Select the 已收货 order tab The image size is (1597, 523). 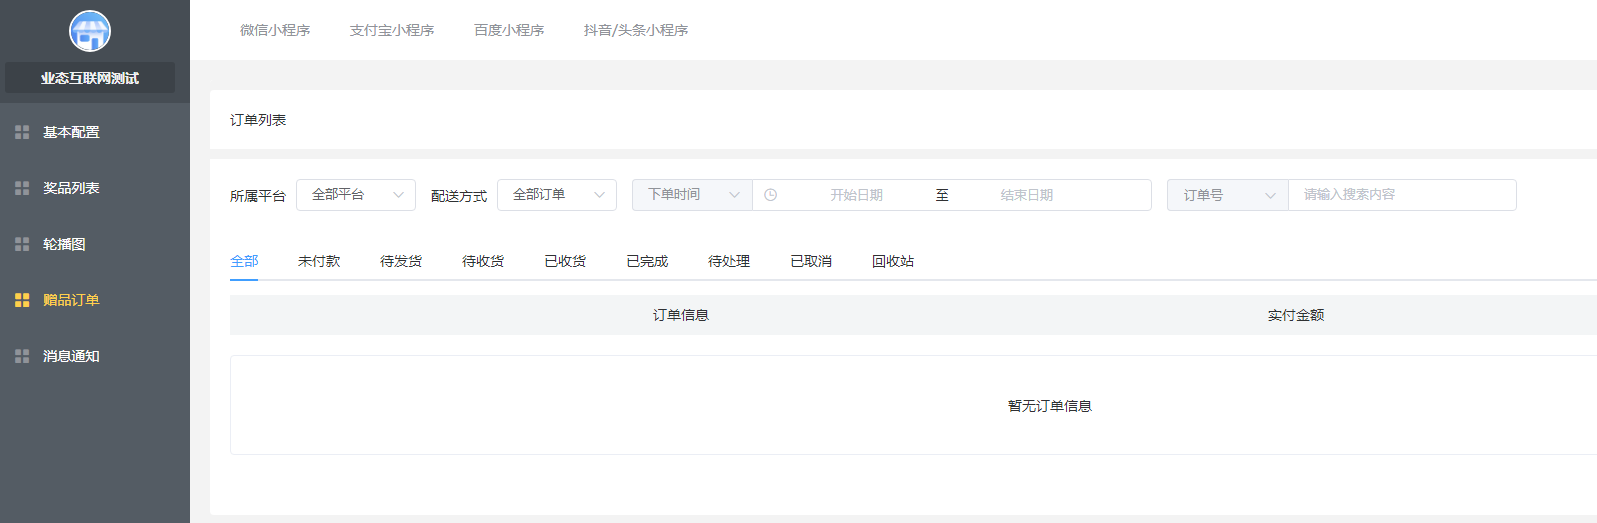point(565,261)
